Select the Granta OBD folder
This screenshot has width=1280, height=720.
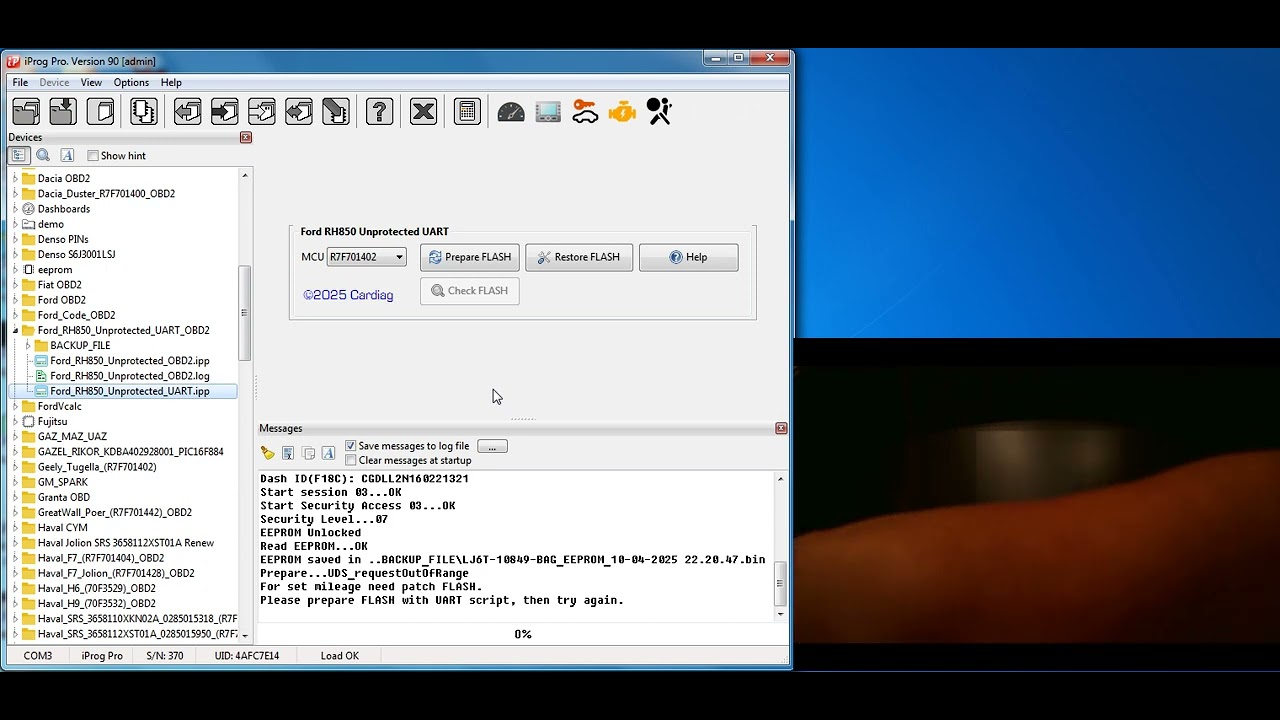[x=63, y=497]
